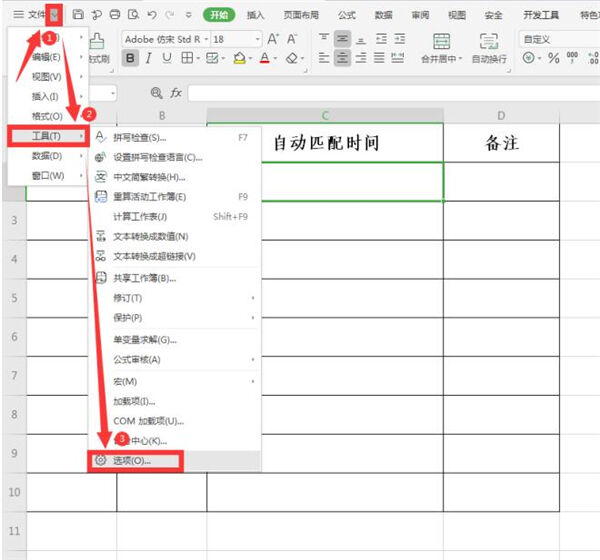Viewport: 600px width, 560px height.
Task: Click the fx Insert Function icon
Action: point(176,93)
